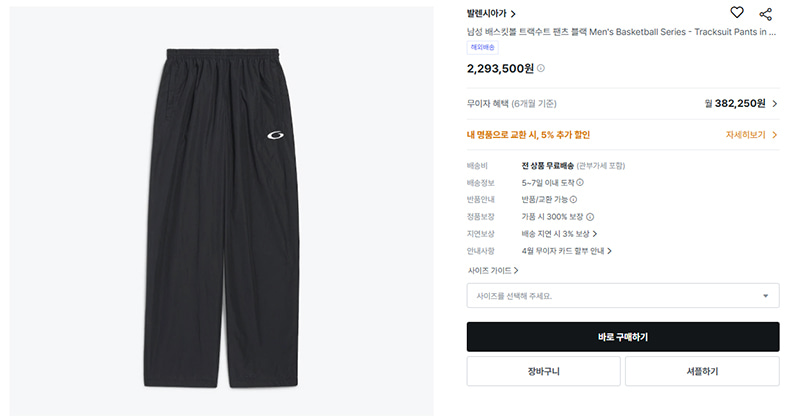The height and width of the screenshot is (416, 800).
Task: Click the share icon
Action: pos(766,13)
